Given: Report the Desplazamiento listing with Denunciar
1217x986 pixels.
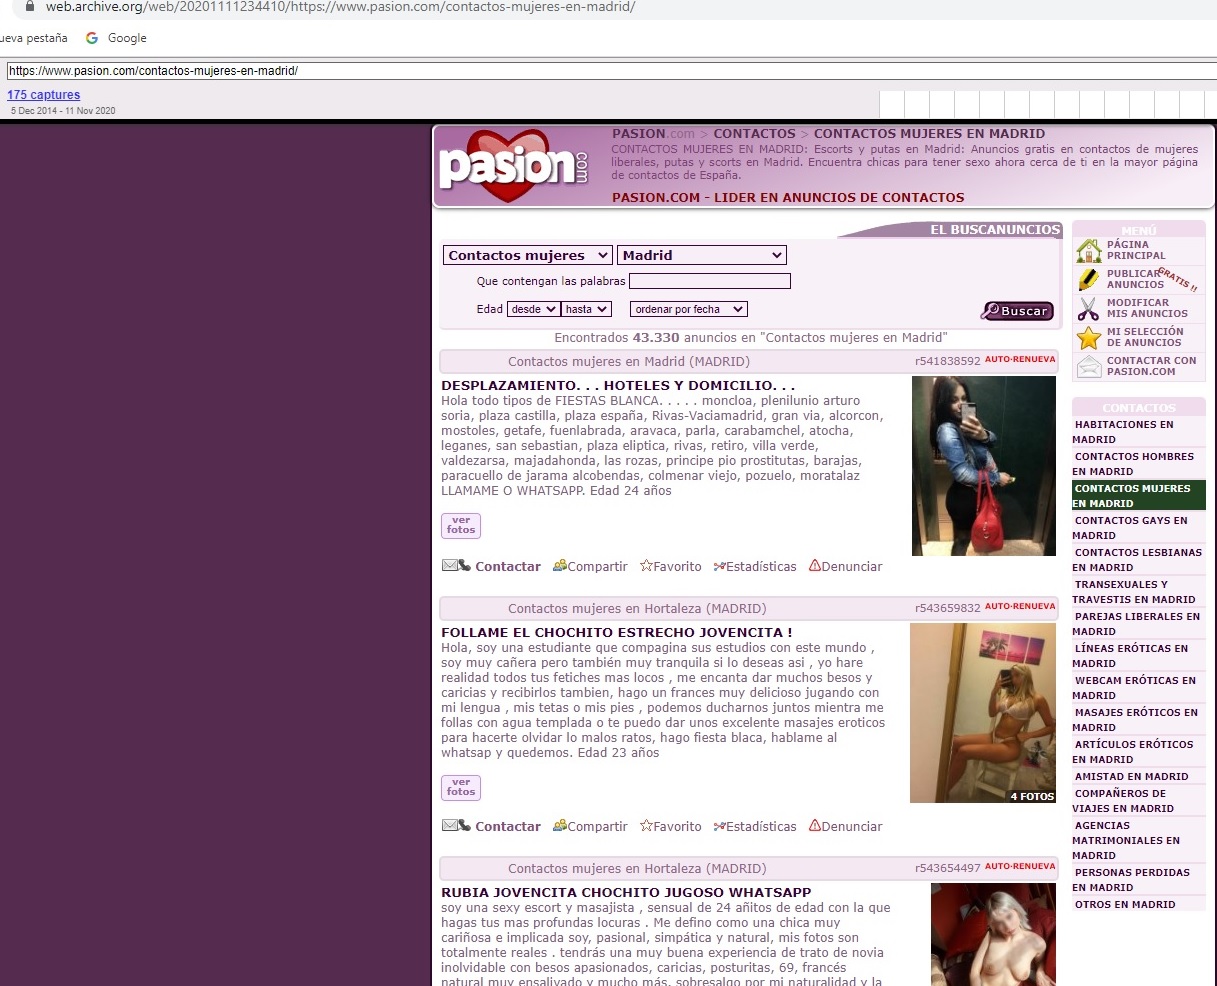Looking at the screenshot, I should point(846,566).
